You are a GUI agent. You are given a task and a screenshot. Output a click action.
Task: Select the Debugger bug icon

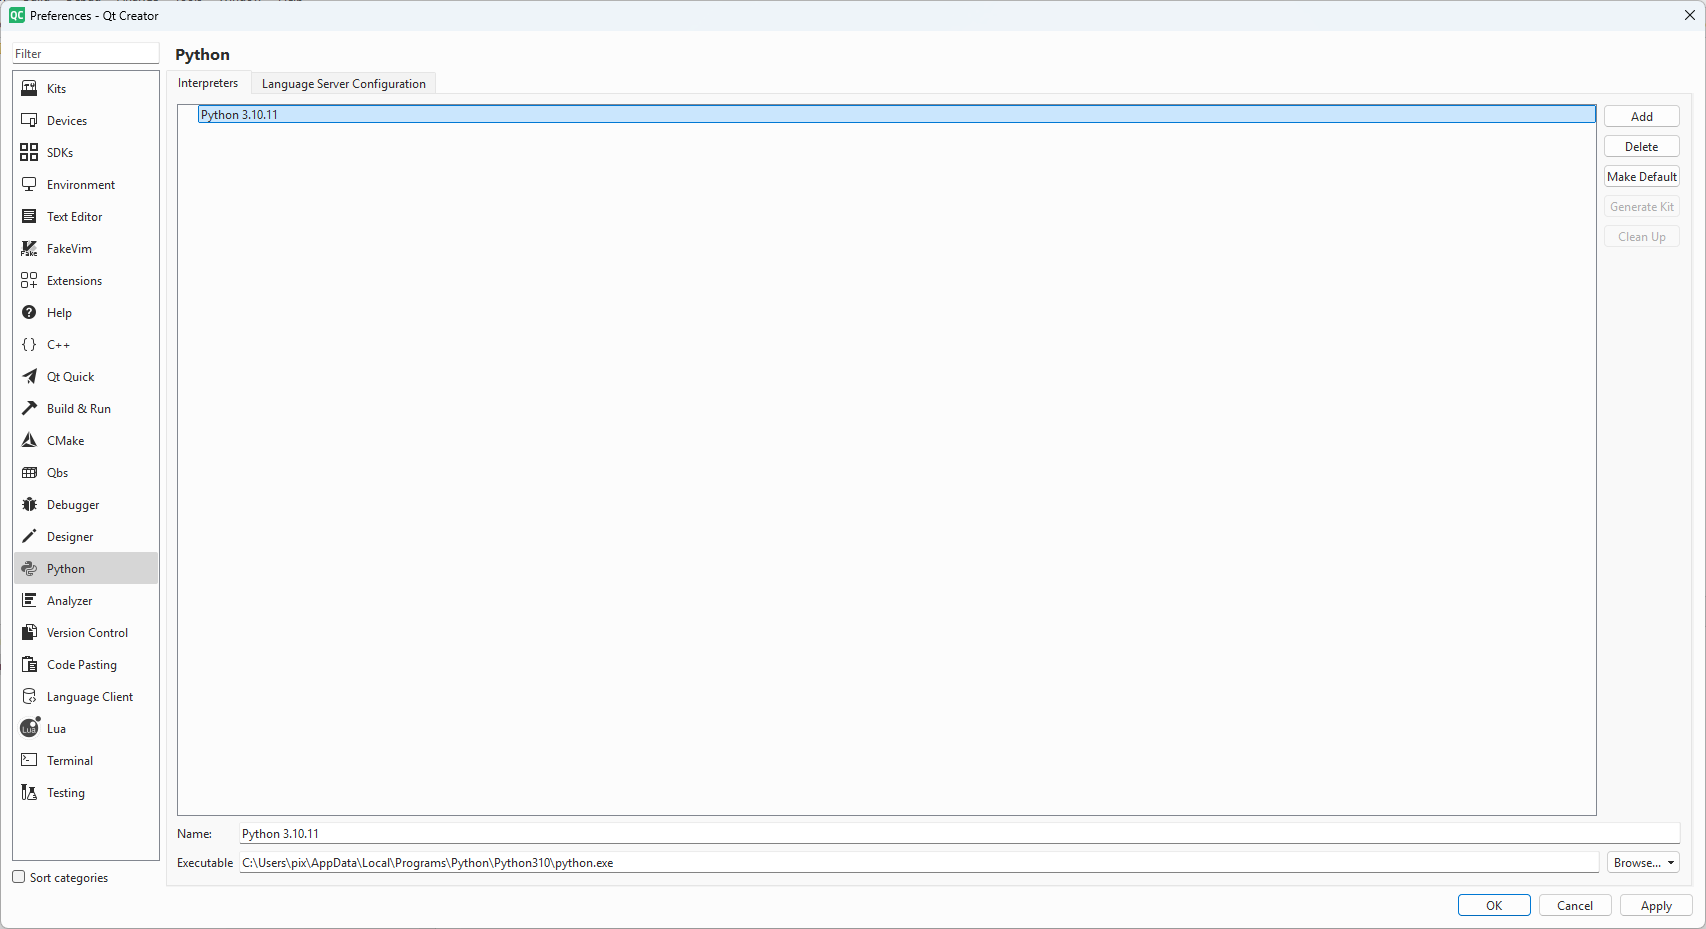click(29, 505)
